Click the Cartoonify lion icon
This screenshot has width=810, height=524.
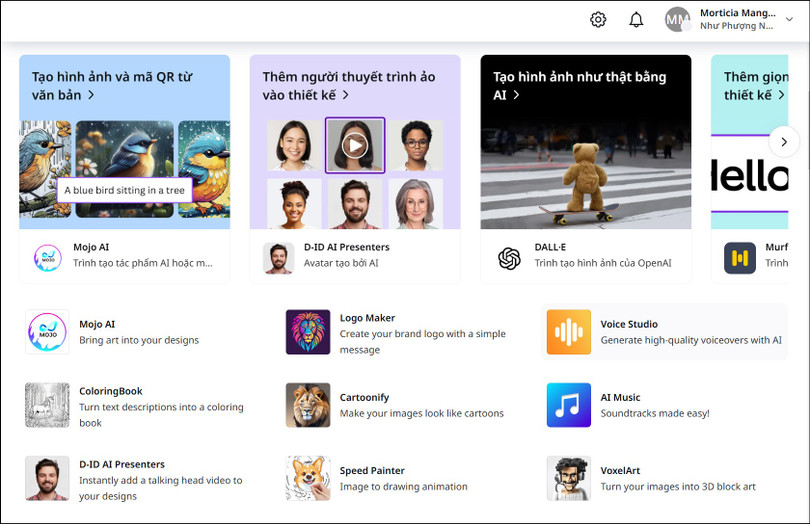308,405
